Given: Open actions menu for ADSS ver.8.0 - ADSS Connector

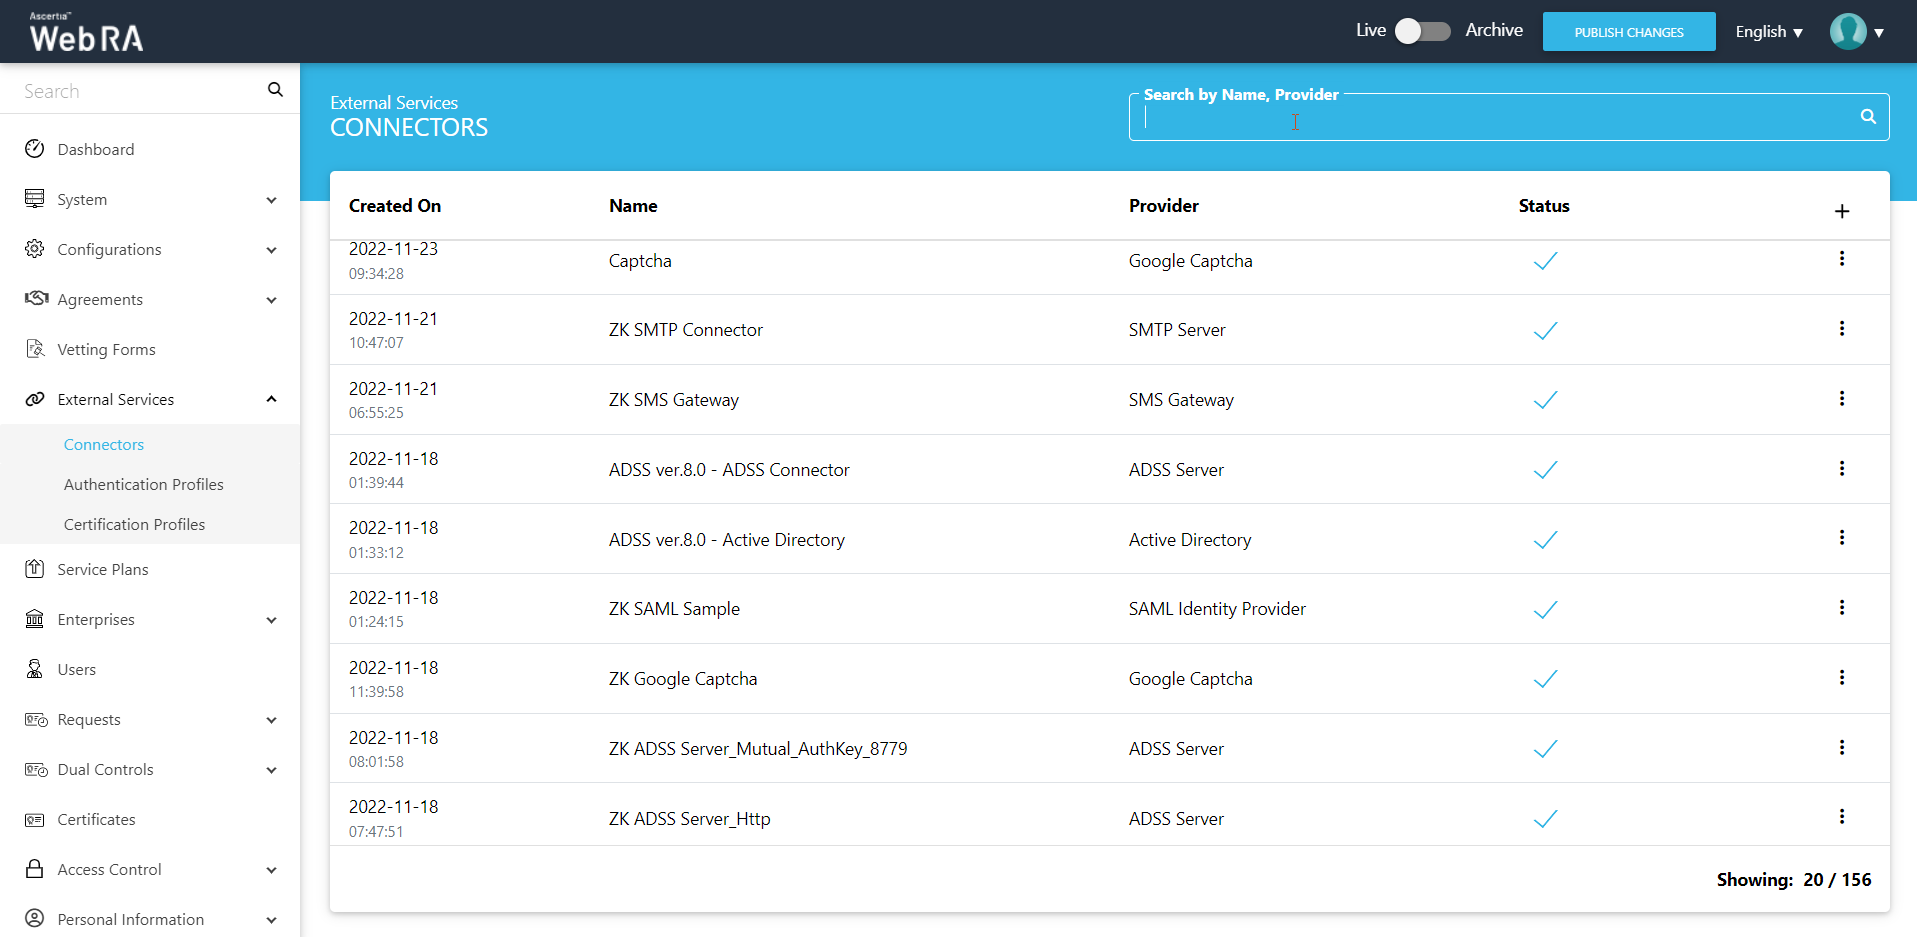Looking at the screenshot, I should (x=1842, y=469).
